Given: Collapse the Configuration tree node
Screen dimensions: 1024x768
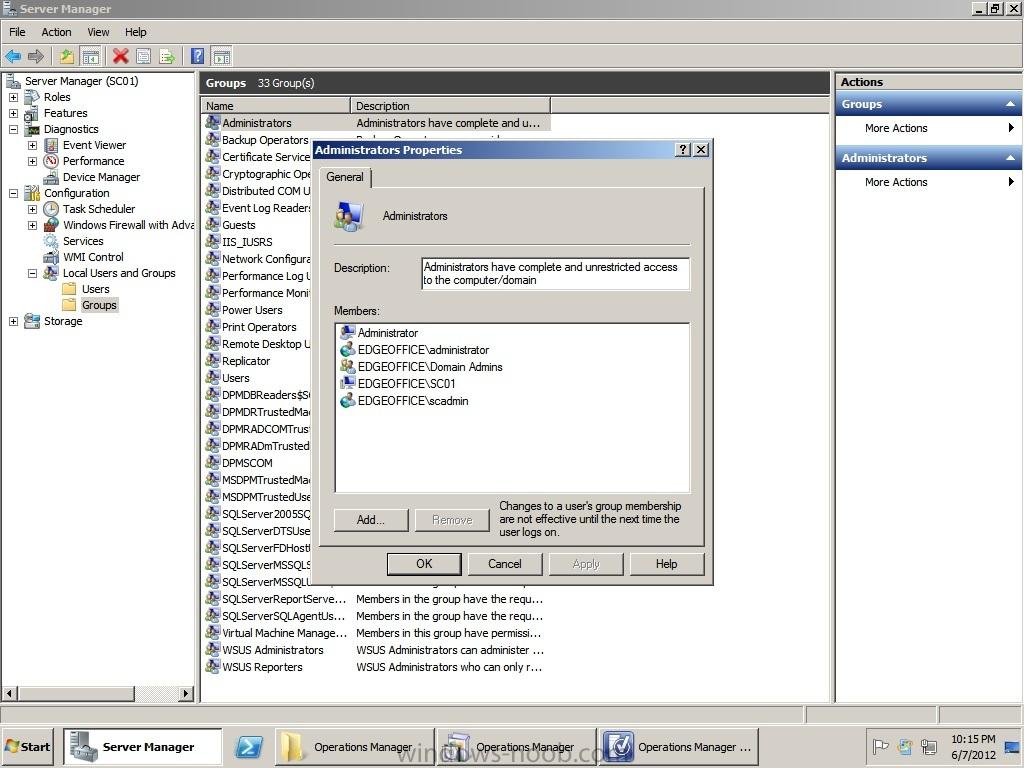Looking at the screenshot, I should [13, 193].
